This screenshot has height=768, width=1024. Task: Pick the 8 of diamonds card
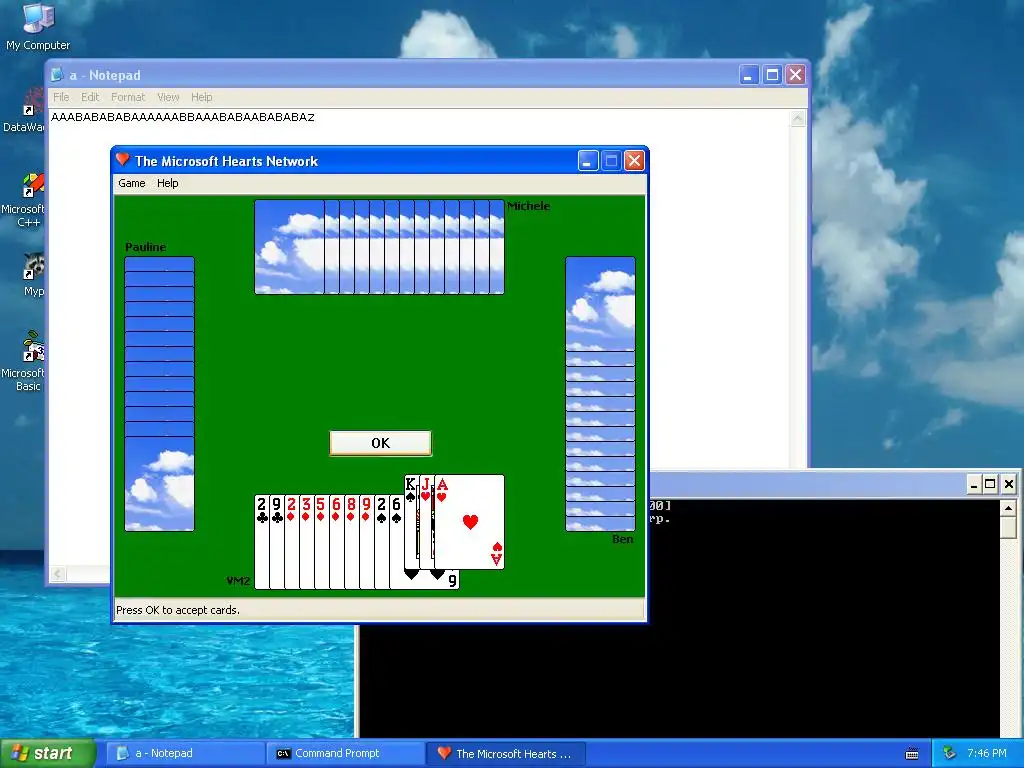(x=352, y=542)
